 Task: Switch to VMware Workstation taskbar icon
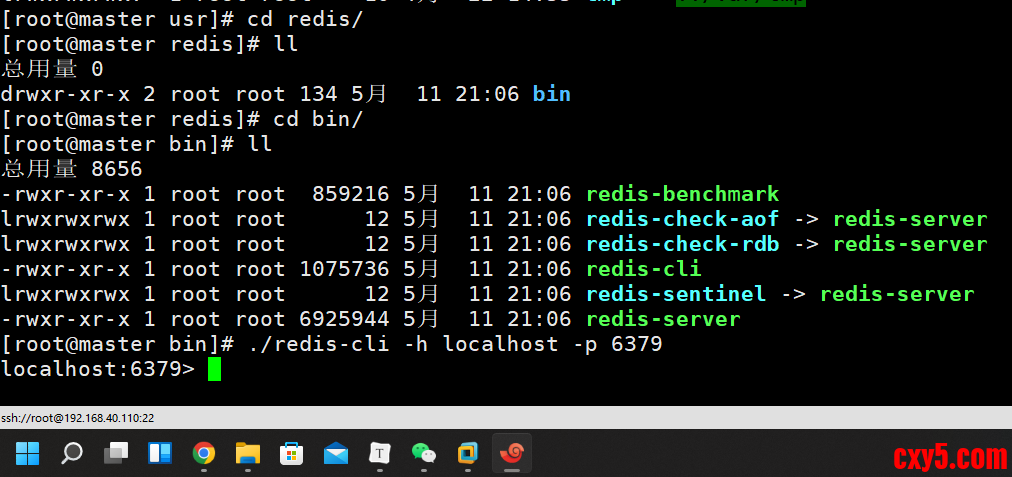click(467, 454)
